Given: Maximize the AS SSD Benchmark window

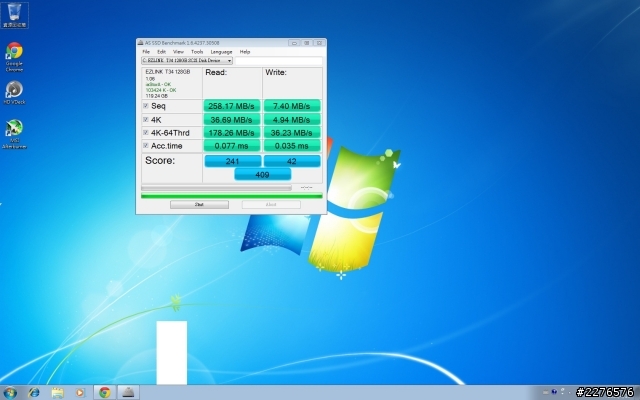Looking at the screenshot, I should click(x=307, y=42).
